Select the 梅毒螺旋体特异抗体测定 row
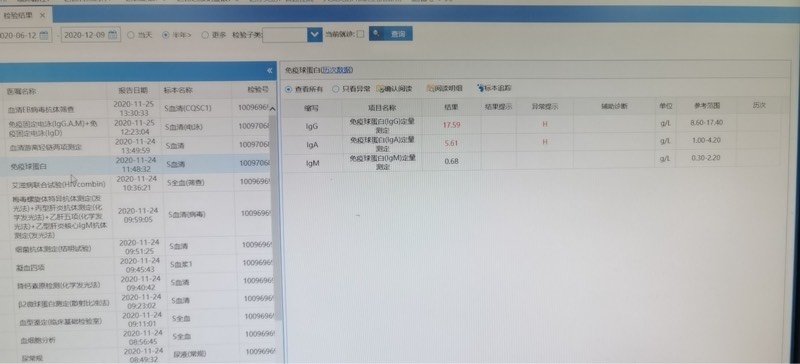800x364 pixels. (x=138, y=214)
